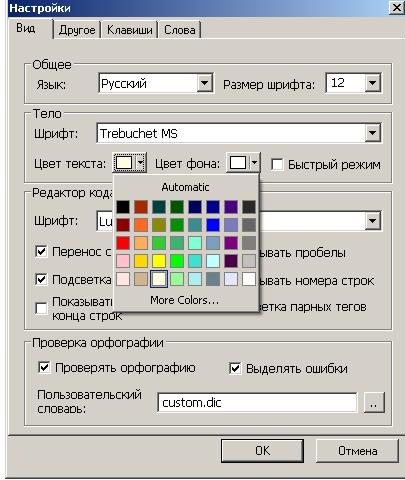Switch to the Клавиши tab

point(130,30)
